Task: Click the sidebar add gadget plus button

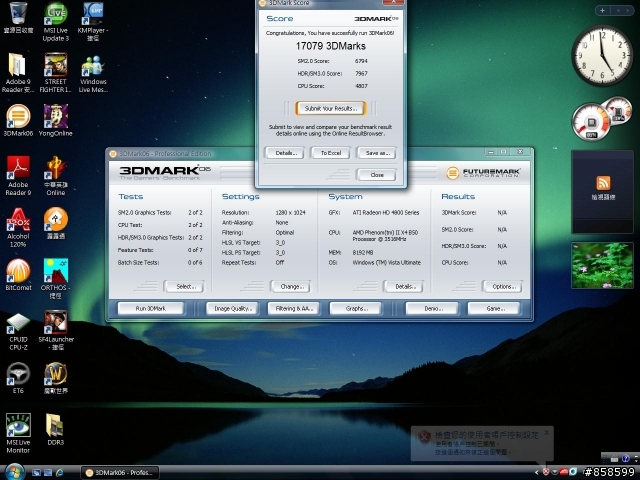Action: click(x=602, y=11)
